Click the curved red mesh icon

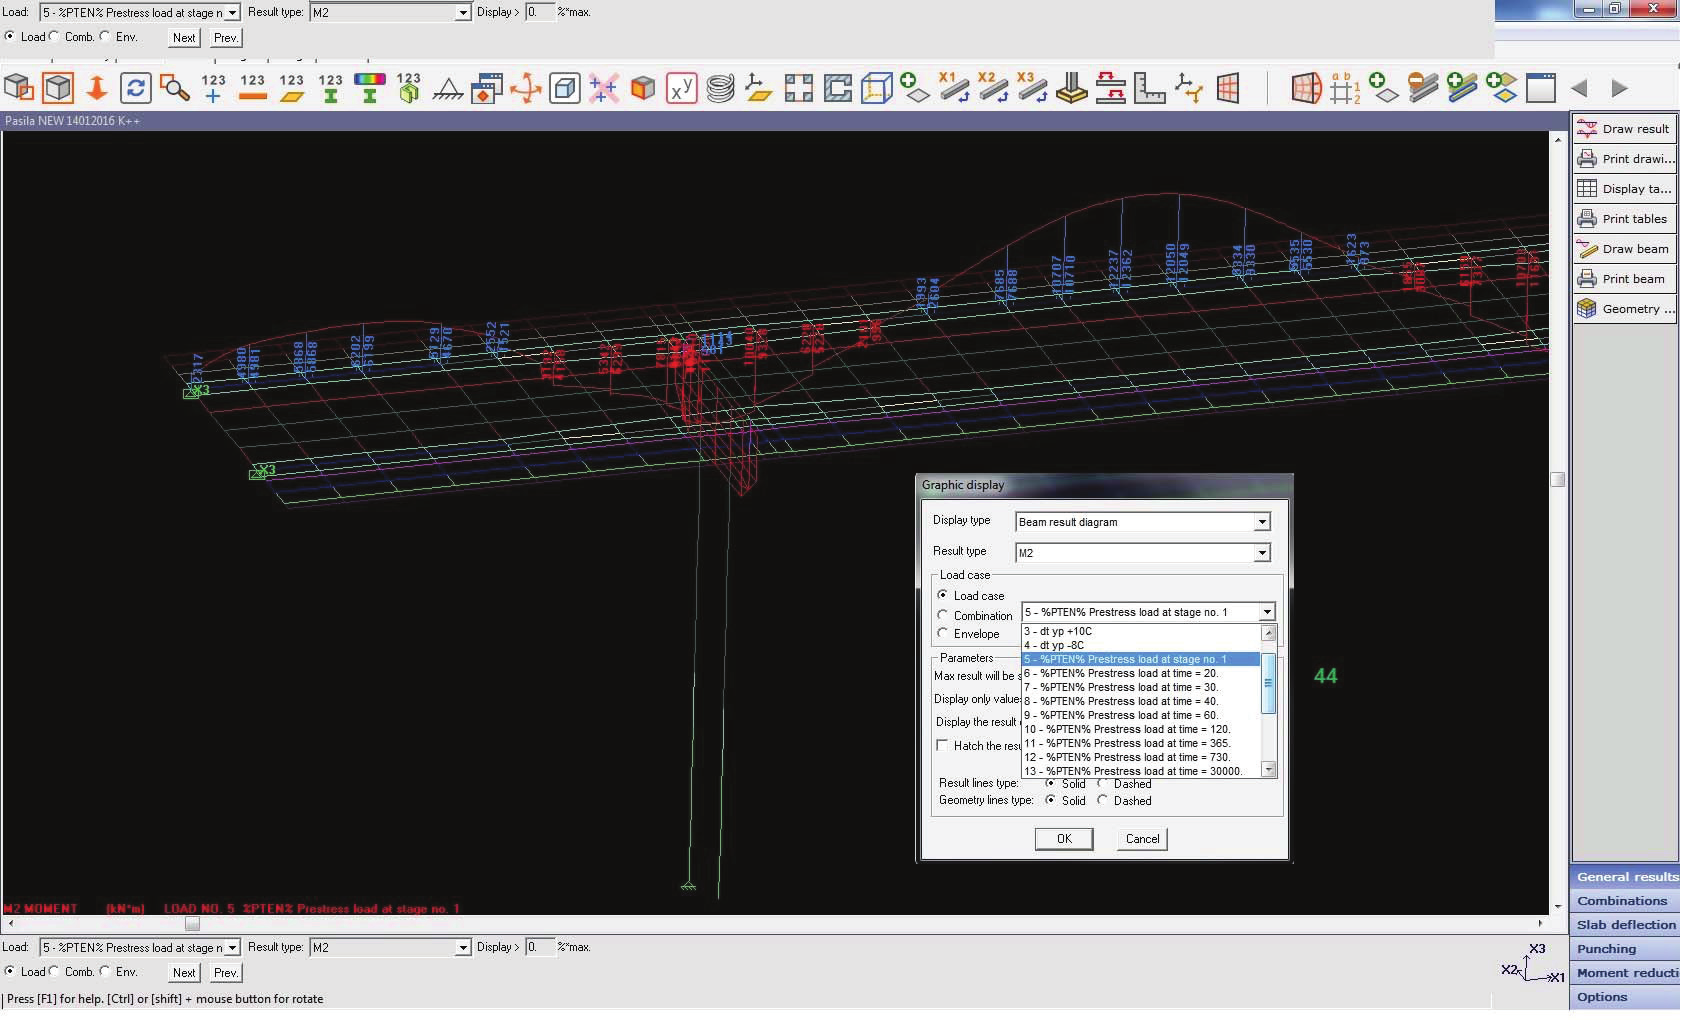pos(1306,88)
